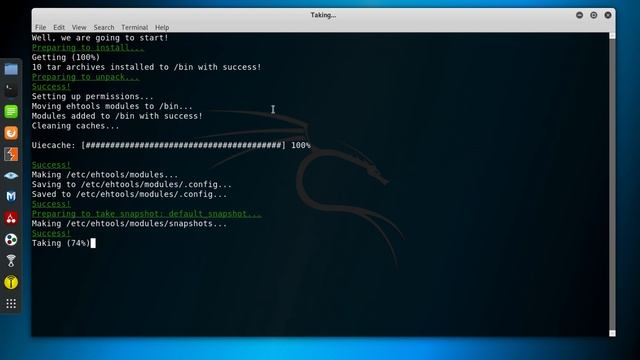This screenshot has width=640, height=360.
Task: Click the terminal vertical scrollbar track
Action: 612,184
